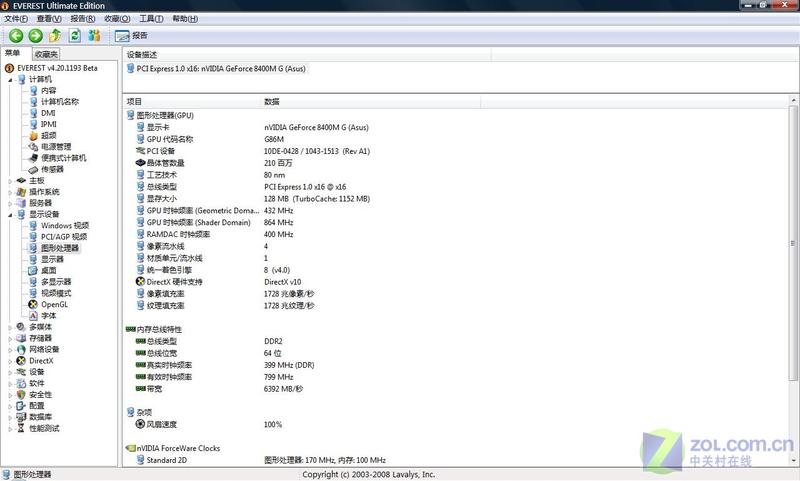
Task: Select EVEREST v4.20.1193 Beta root node
Action: pos(57,68)
